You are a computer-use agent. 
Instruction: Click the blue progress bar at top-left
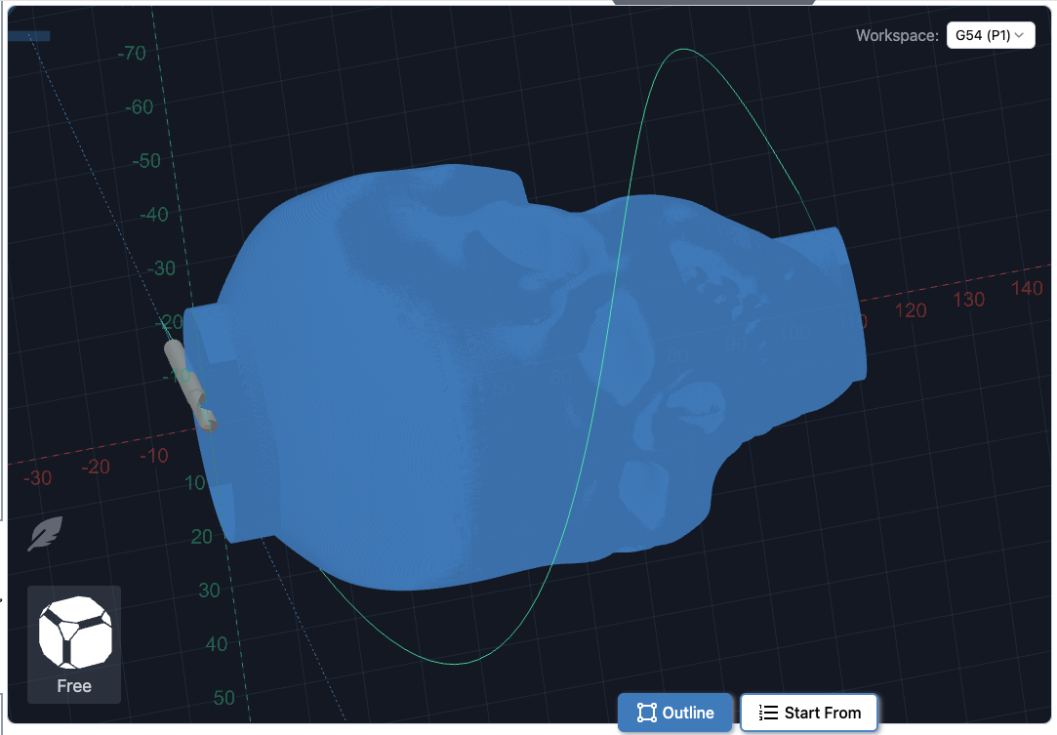coord(29,36)
